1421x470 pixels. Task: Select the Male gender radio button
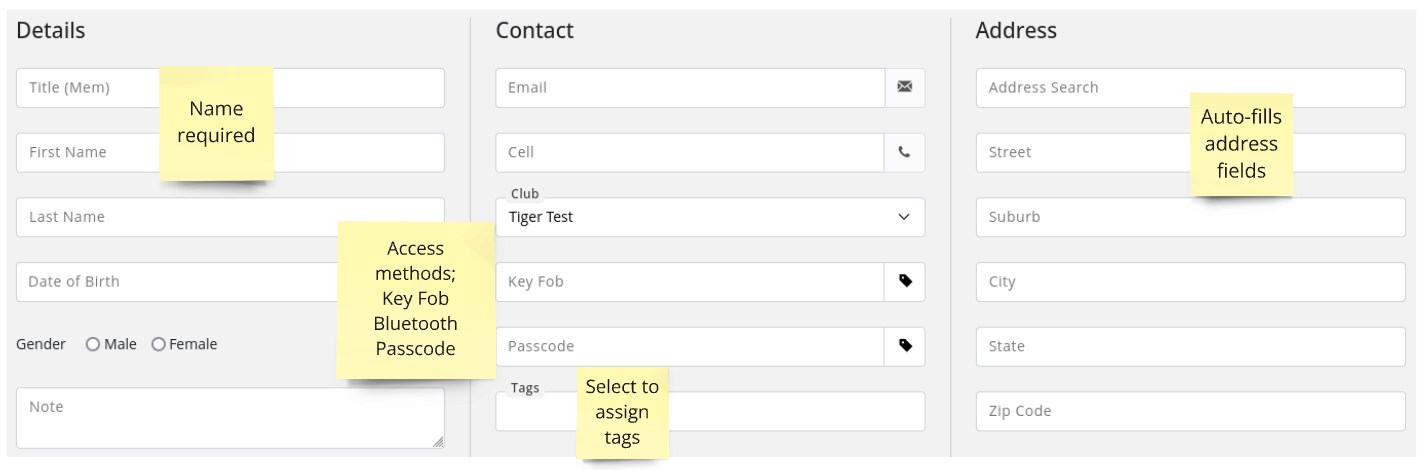(x=93, y=344)
